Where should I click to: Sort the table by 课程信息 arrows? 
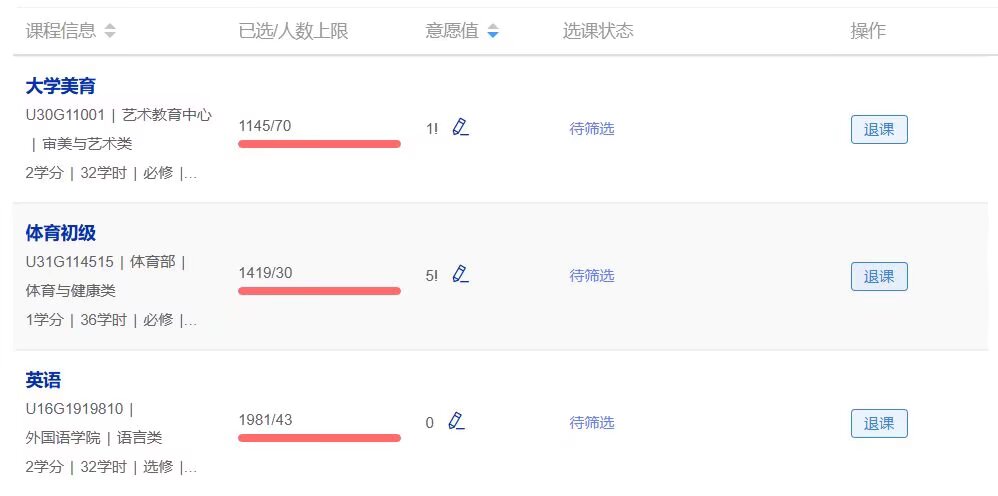point(110,31)
